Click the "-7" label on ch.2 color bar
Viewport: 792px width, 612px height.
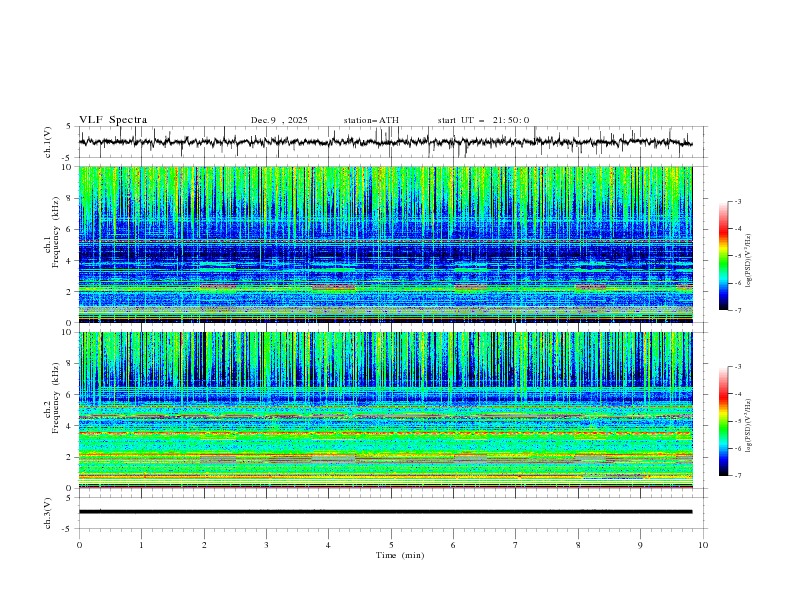737,476
